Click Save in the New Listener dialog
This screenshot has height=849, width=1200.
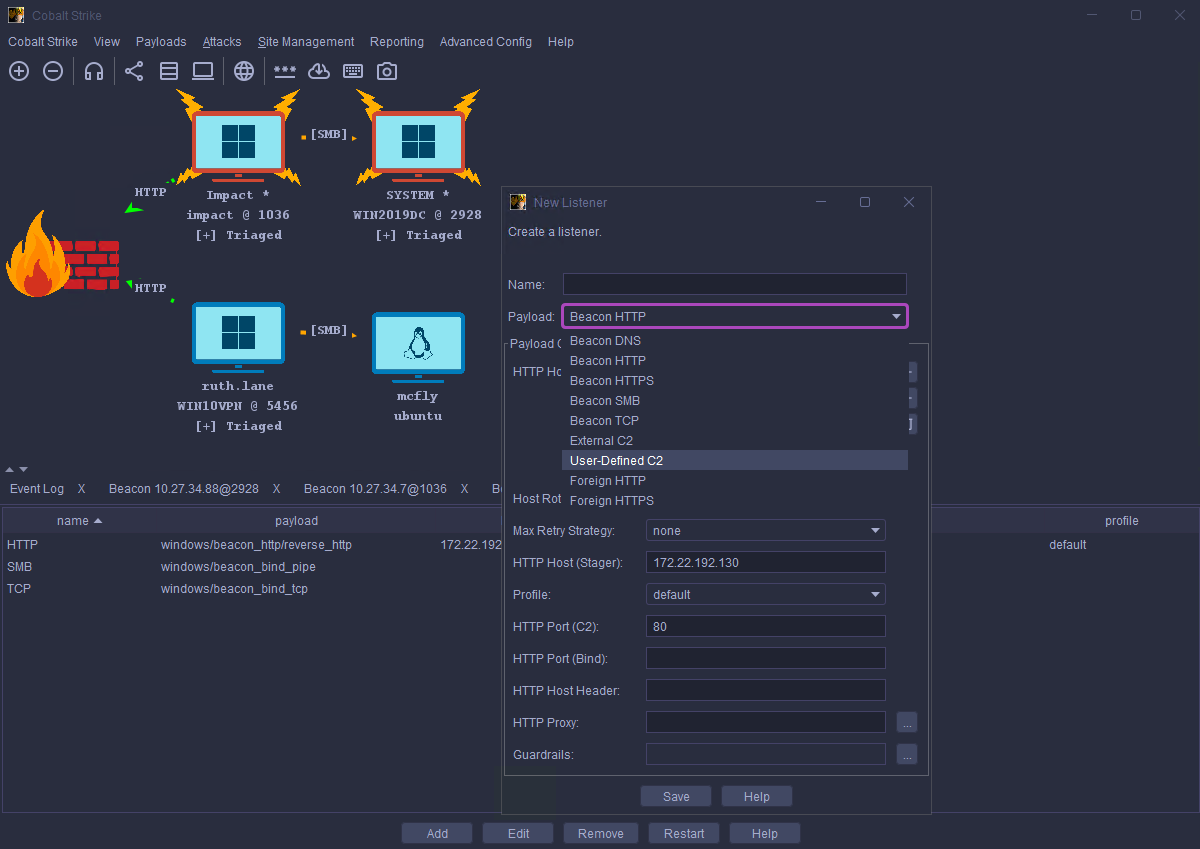[x=676, y=797]
